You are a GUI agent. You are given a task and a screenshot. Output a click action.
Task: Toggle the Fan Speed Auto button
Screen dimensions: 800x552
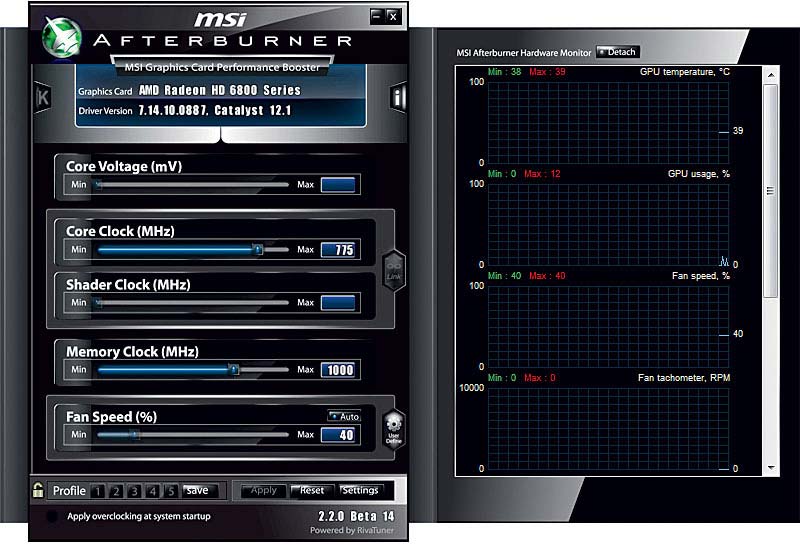pos(344,416)
